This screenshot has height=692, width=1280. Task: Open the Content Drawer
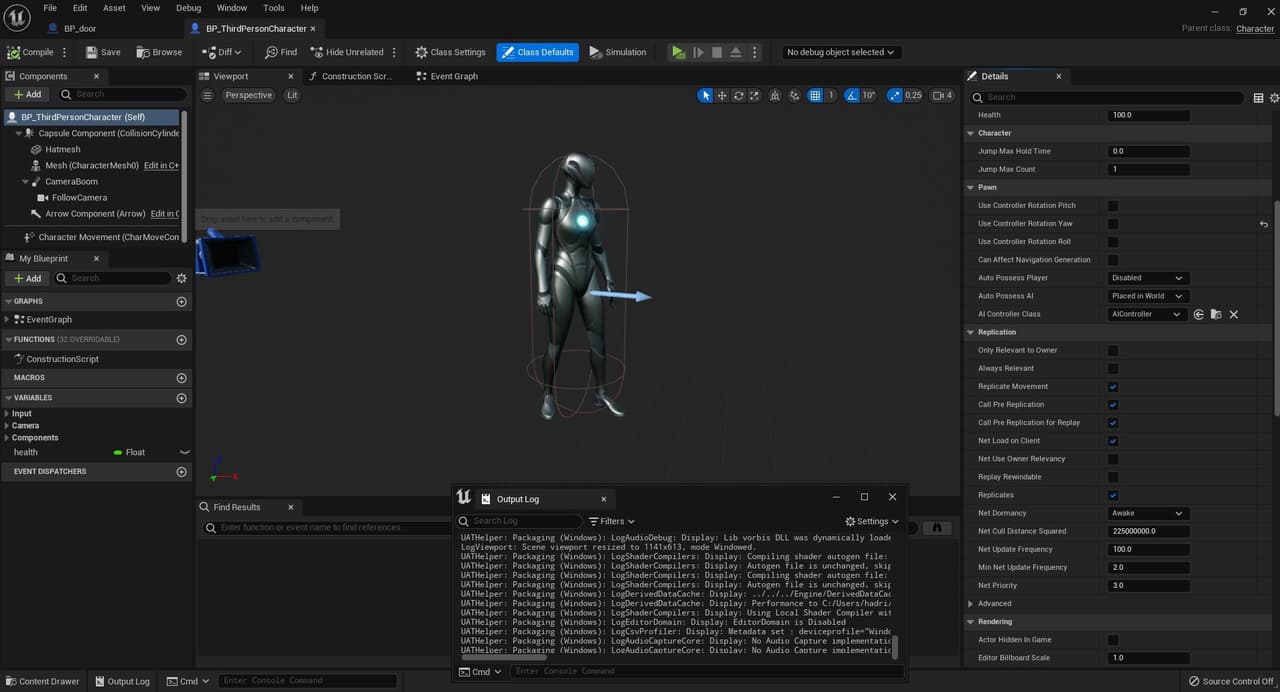pos(43,681)
